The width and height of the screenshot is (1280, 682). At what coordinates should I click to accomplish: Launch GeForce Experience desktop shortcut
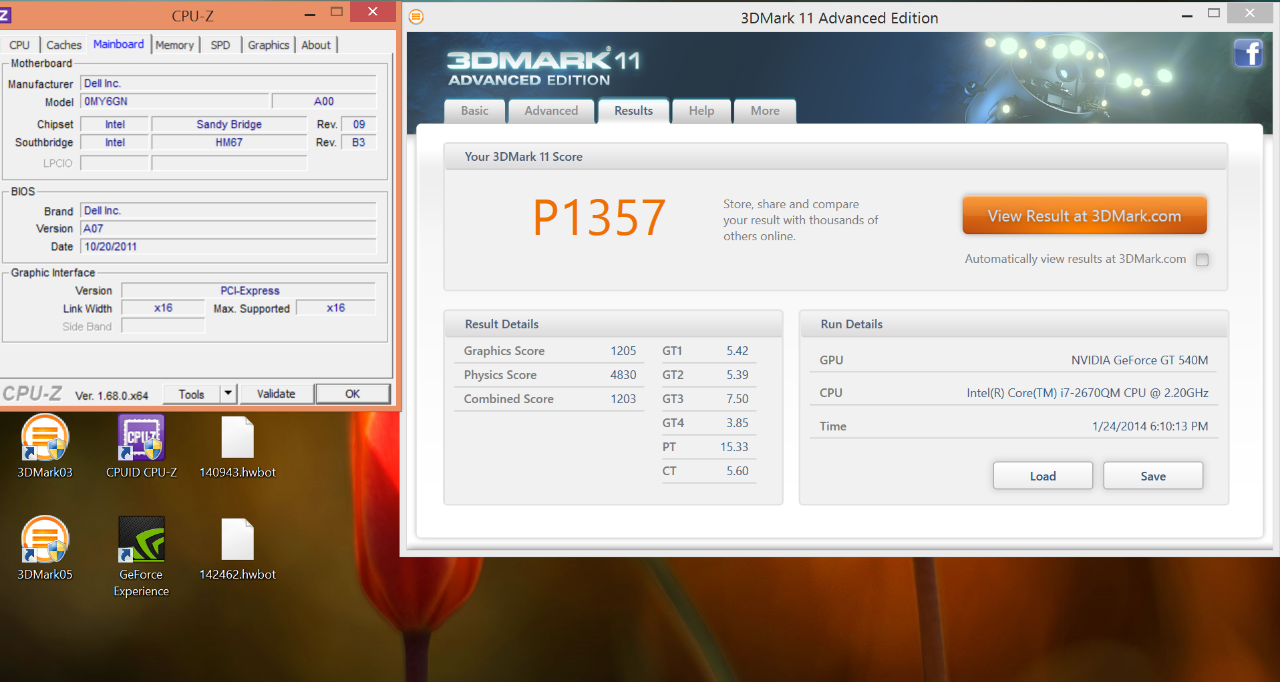click(x=141, y=557)
